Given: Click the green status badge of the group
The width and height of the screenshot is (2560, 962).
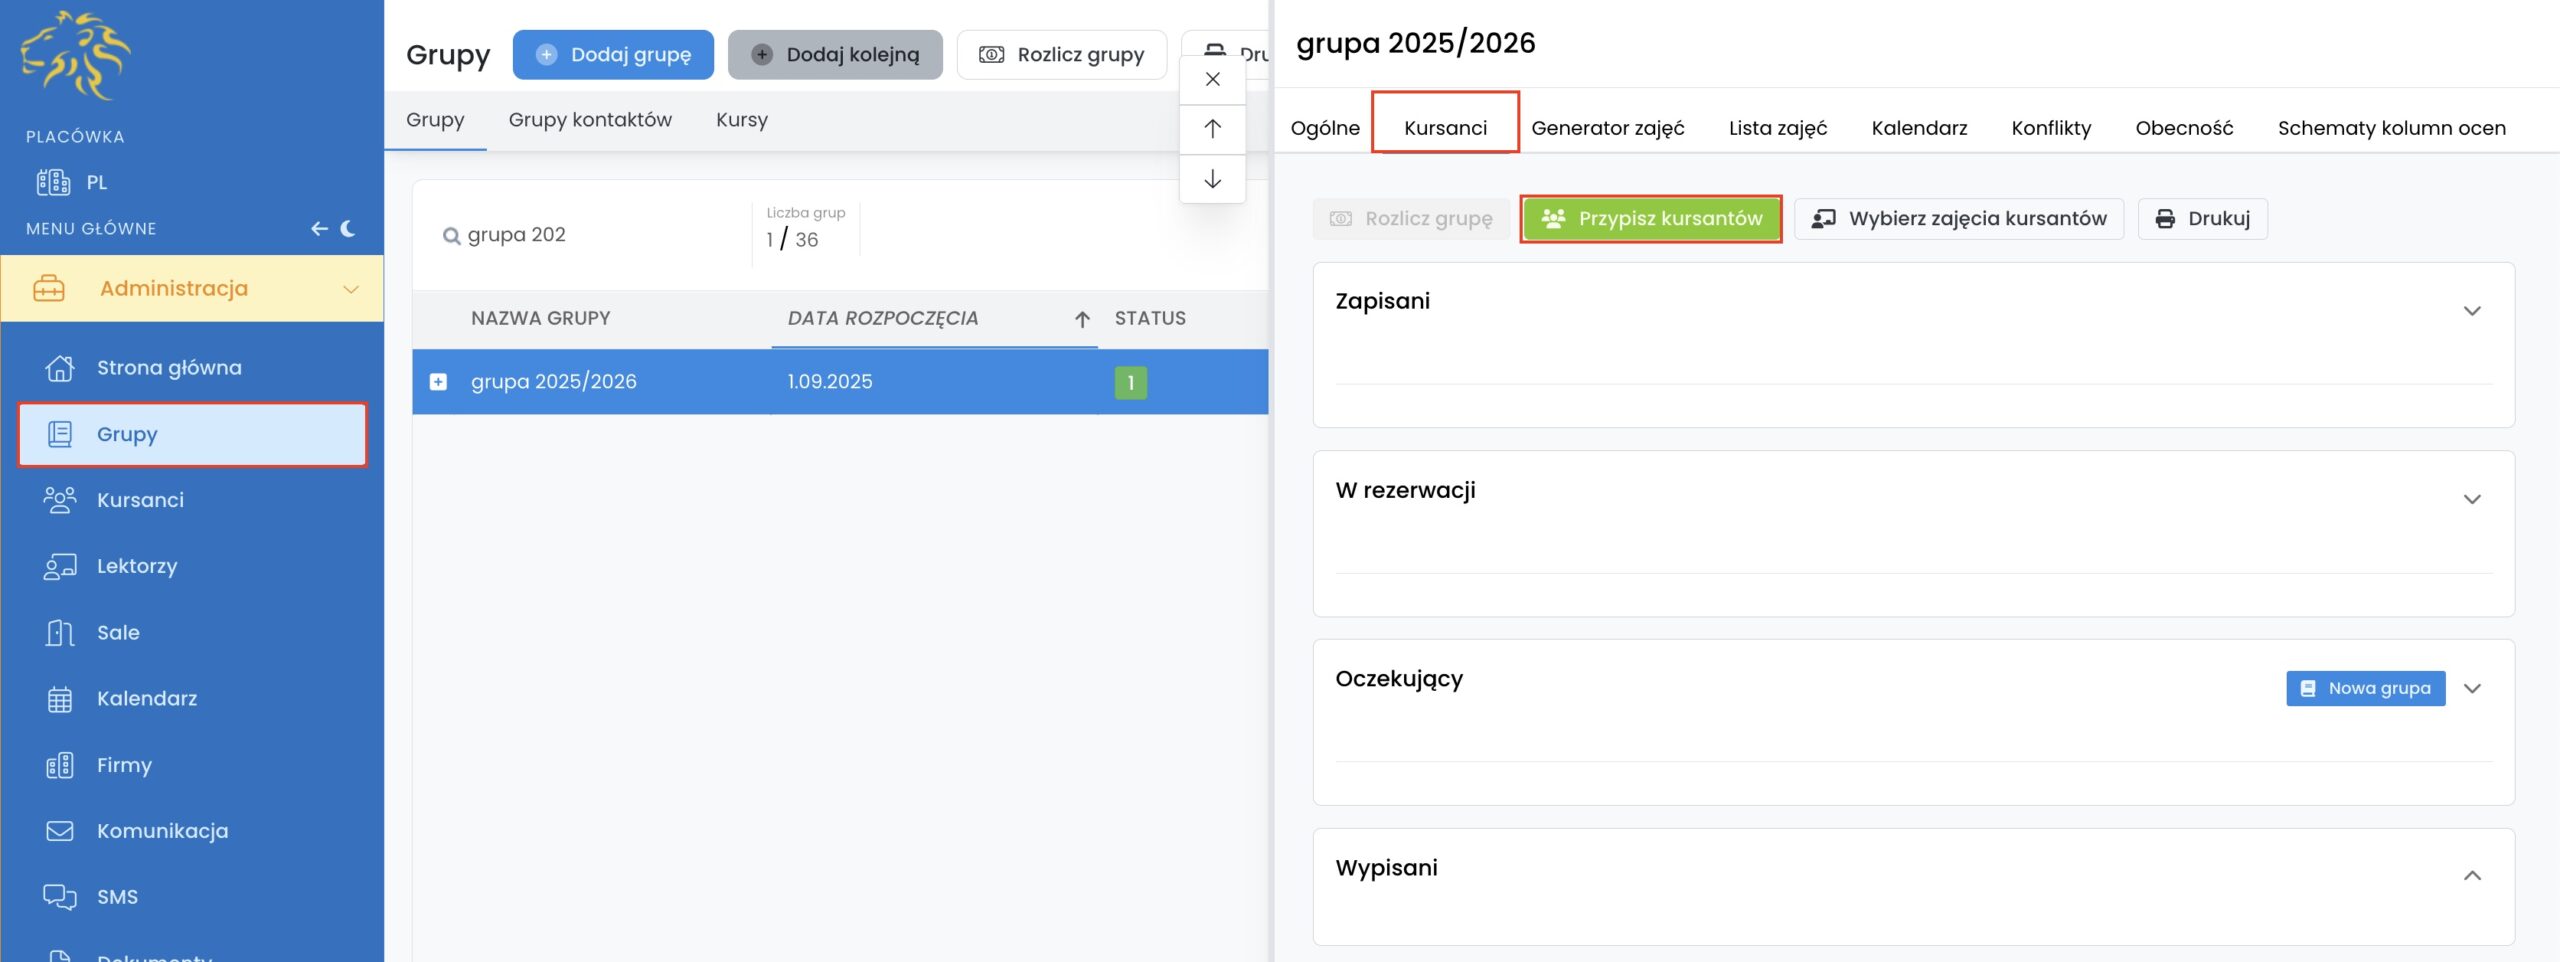Looking at the screenshot, I should [1130, 382].
